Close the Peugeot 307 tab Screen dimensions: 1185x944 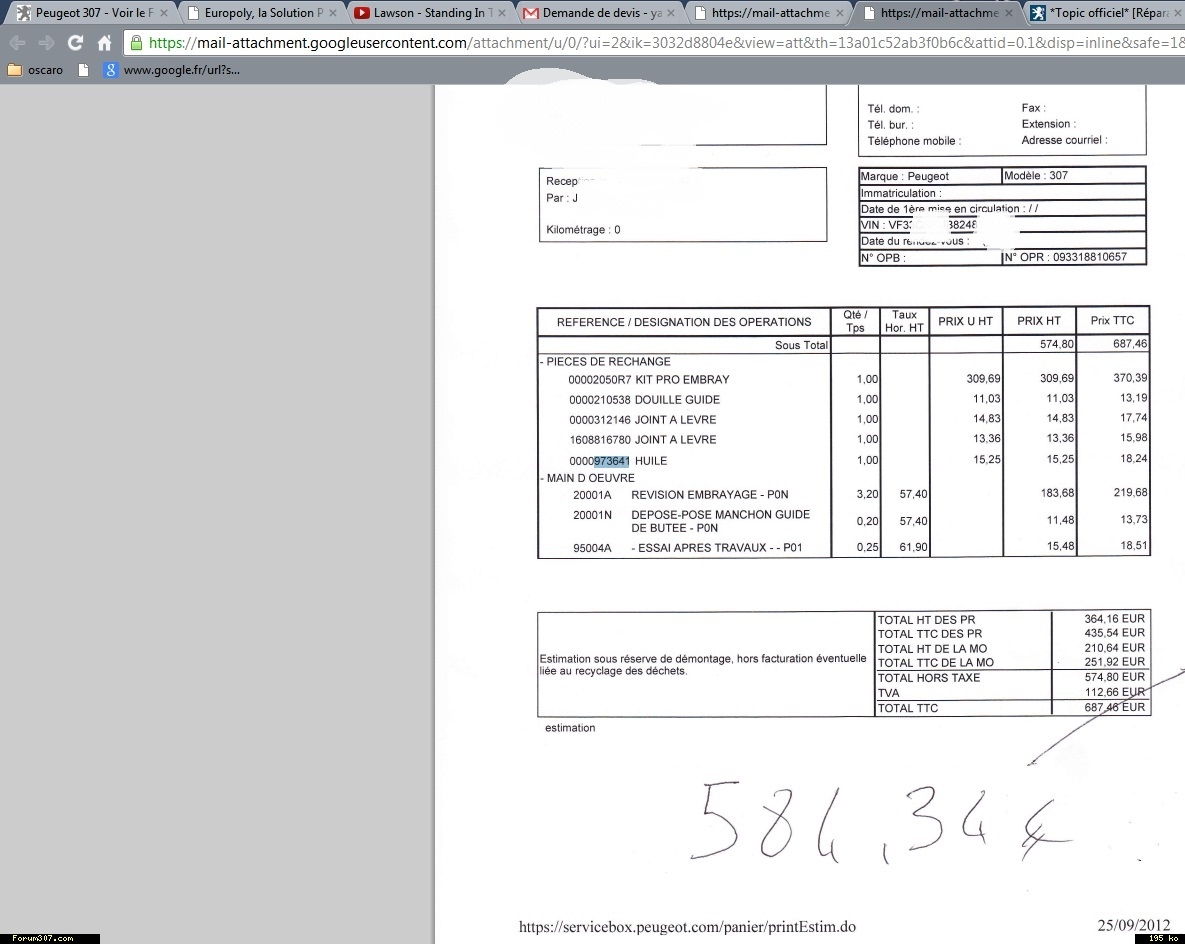coord(164,13)
